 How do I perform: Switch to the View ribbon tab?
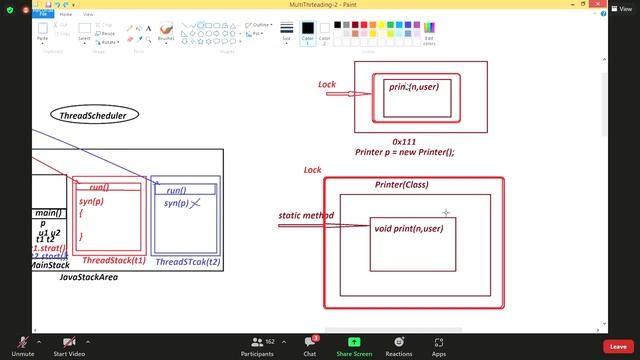point(88,14)
